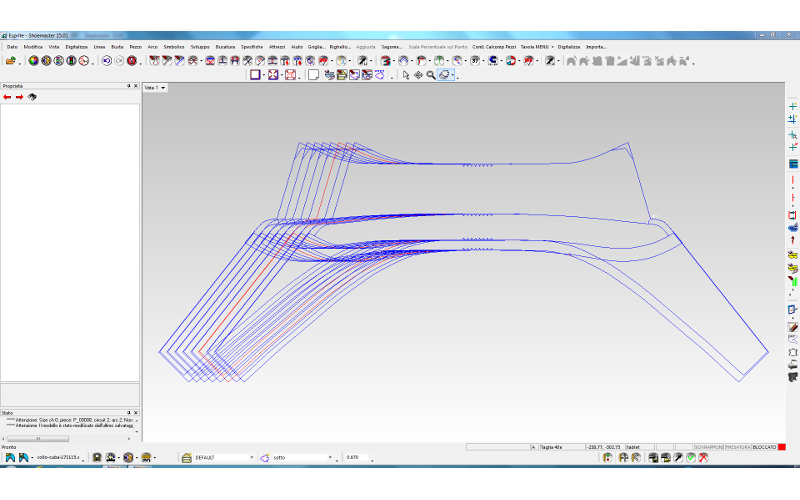800x500 pixels.
Task: Click the open folder icon
Action: click(10, 61)
